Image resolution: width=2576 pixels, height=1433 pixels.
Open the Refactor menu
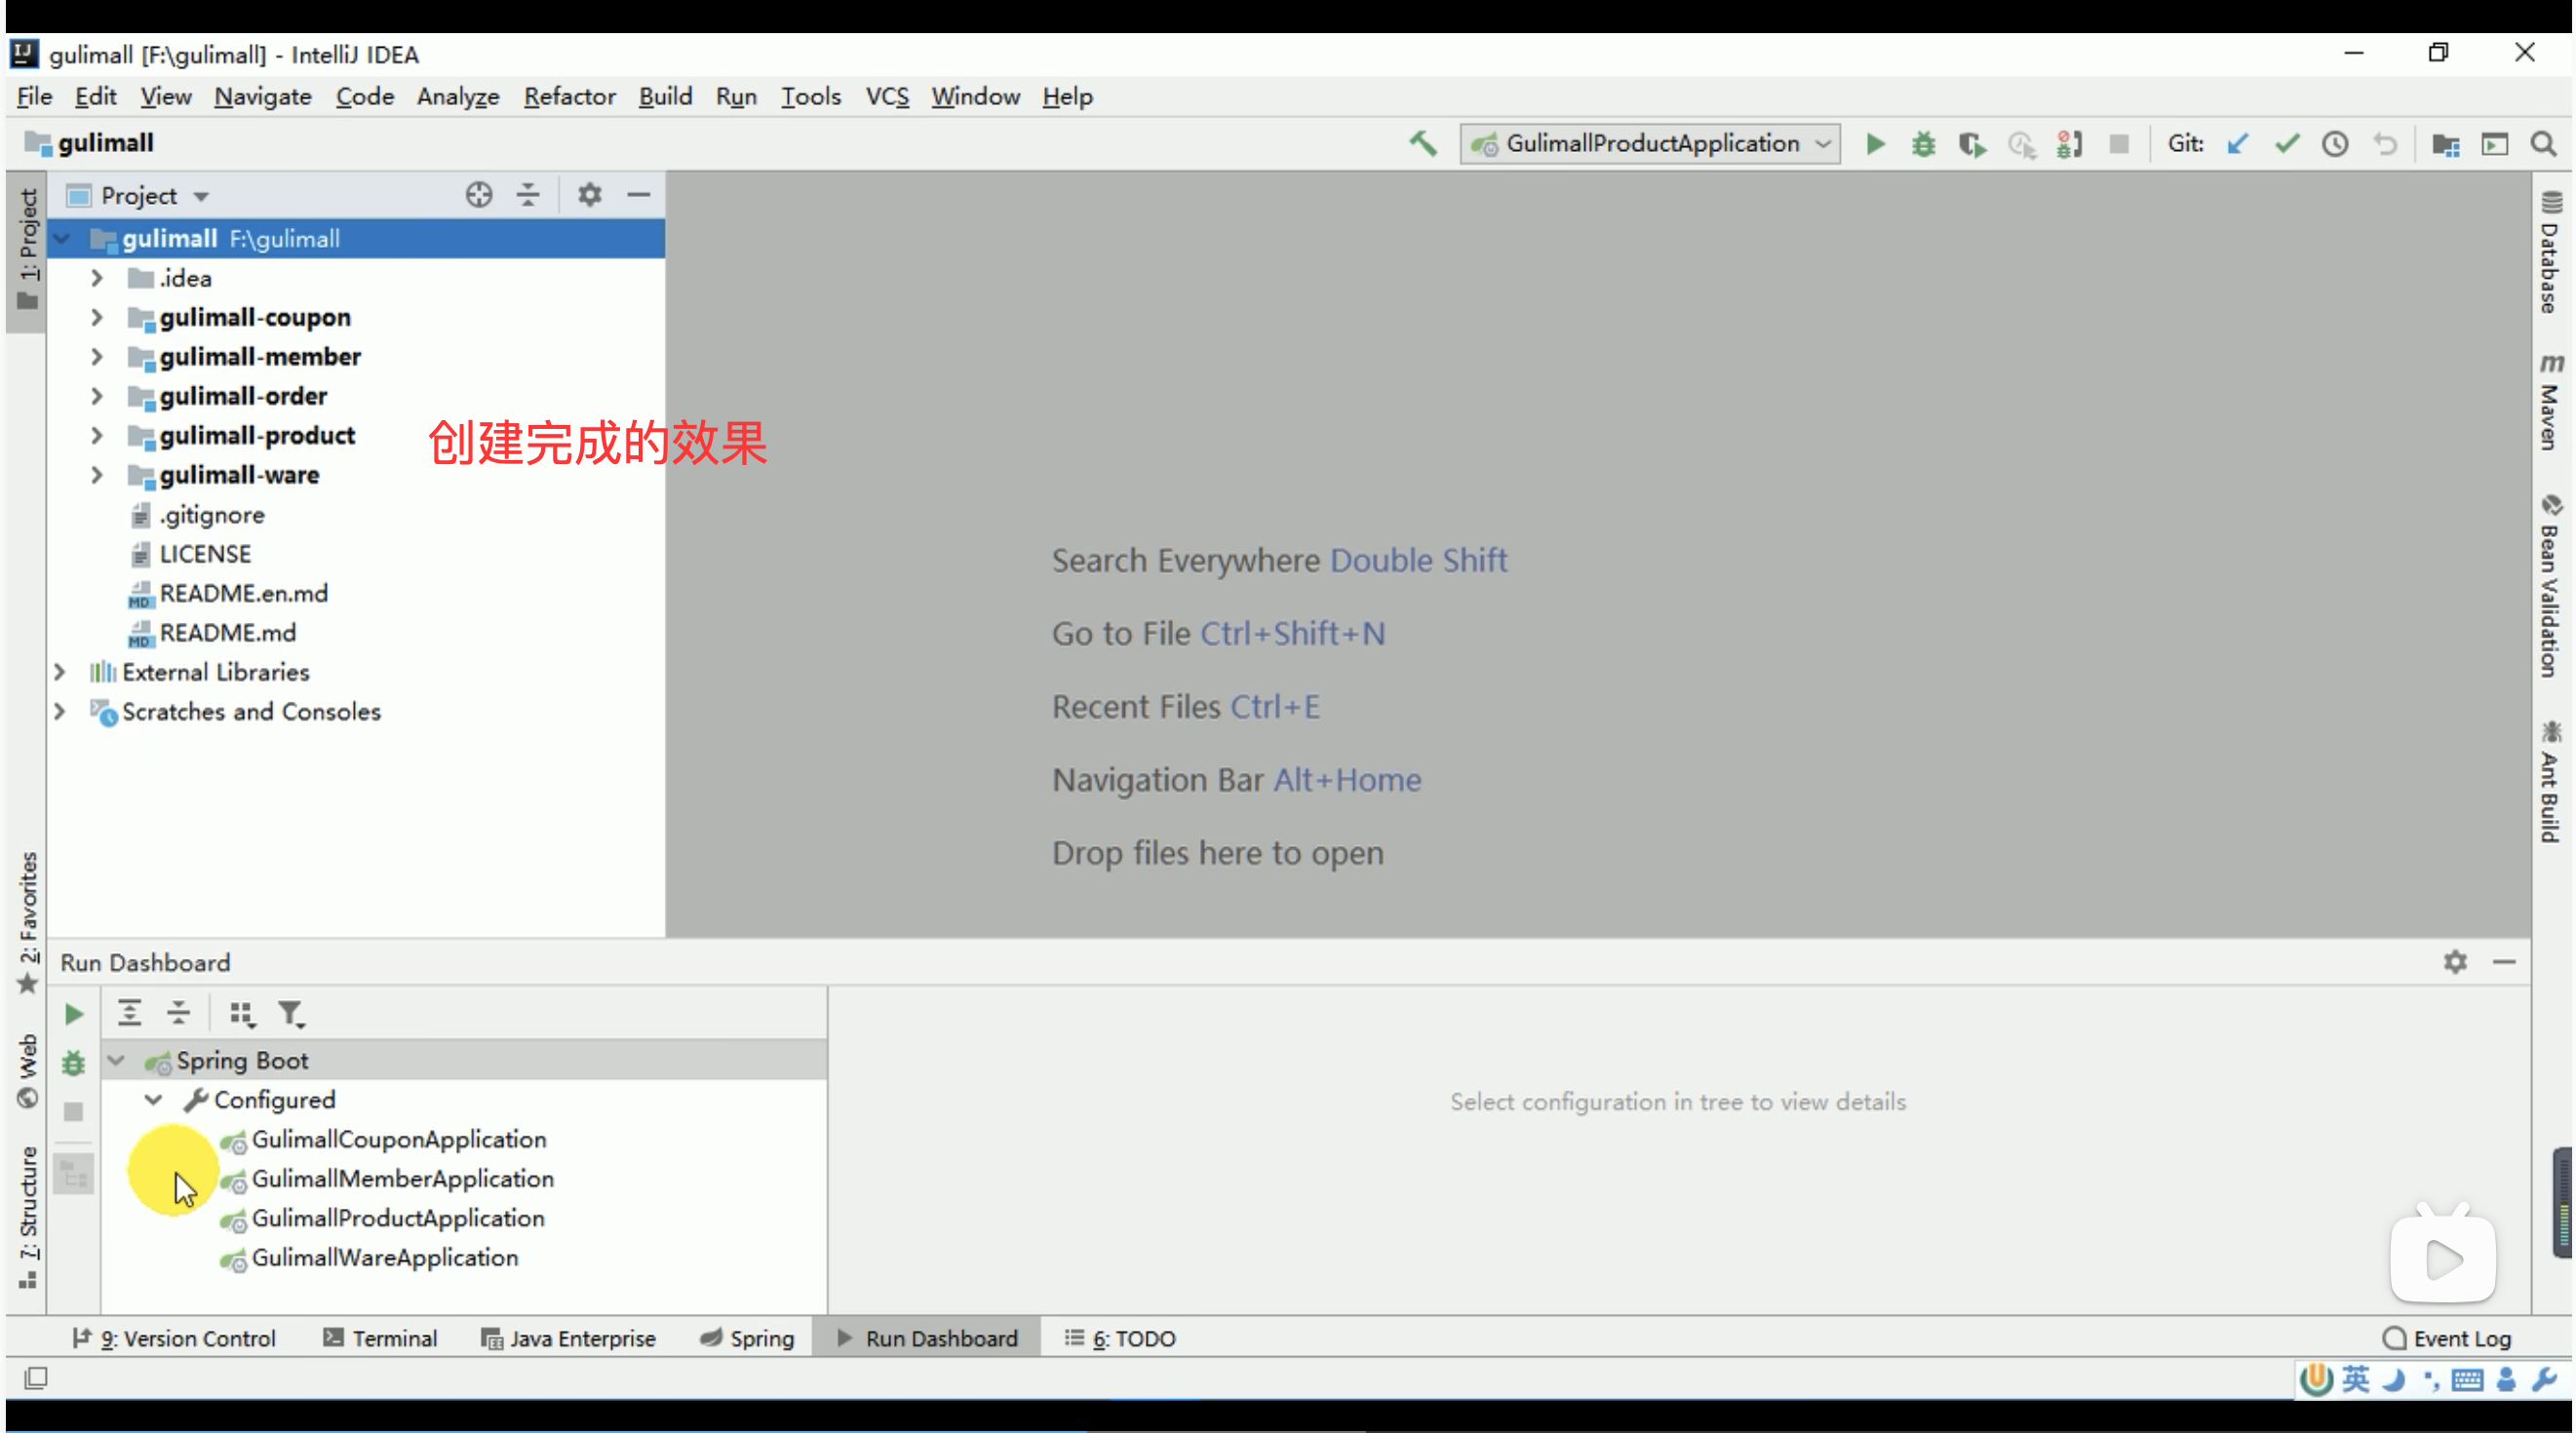(x=569, y=97)
